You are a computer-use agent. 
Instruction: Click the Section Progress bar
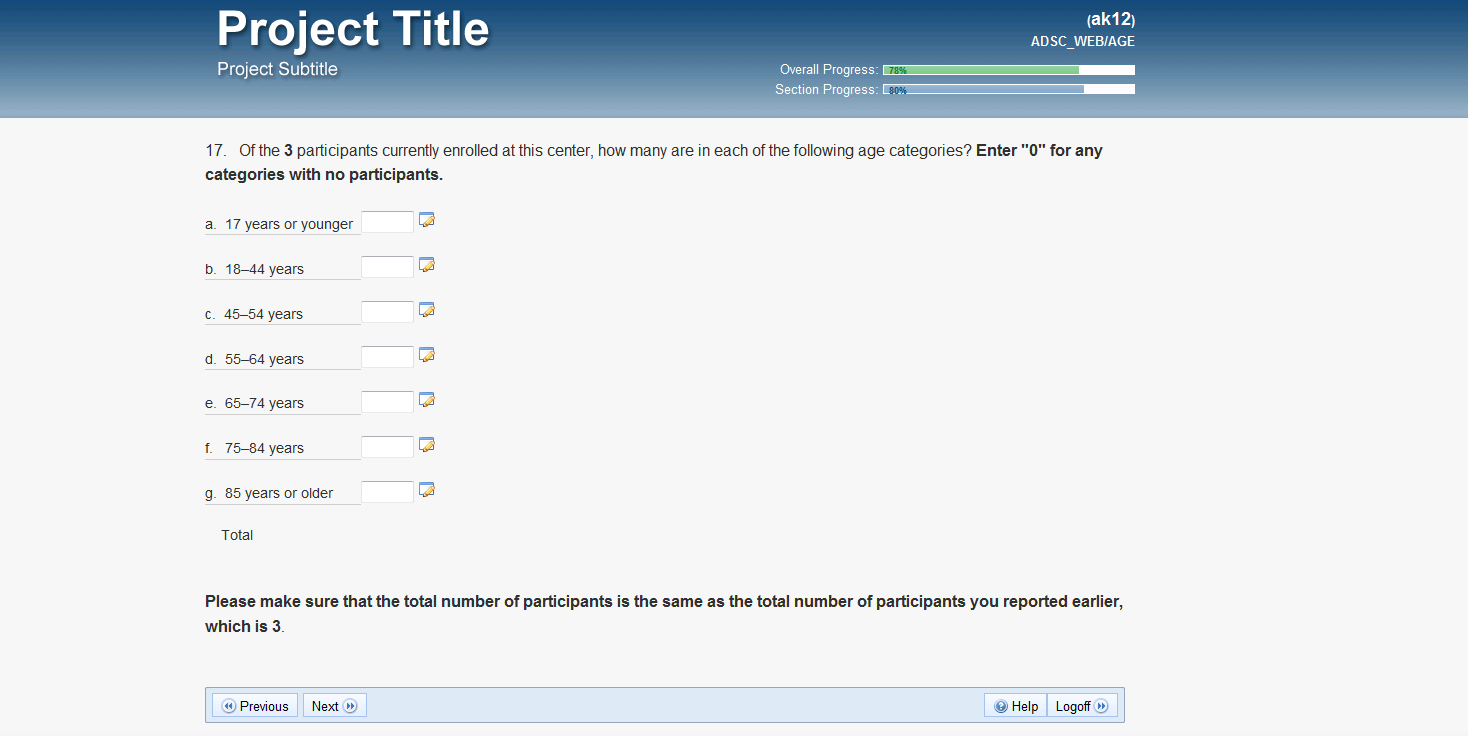tap(1008, 89)
